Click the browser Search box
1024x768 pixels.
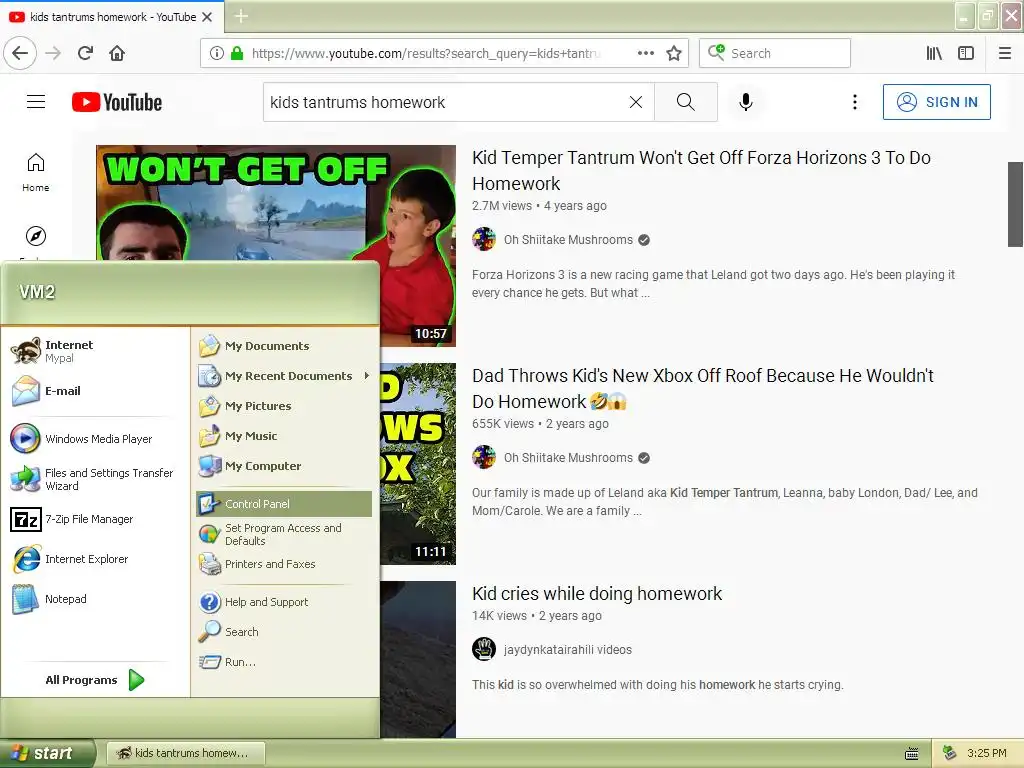pyautogui.click(x=775, y=53)
